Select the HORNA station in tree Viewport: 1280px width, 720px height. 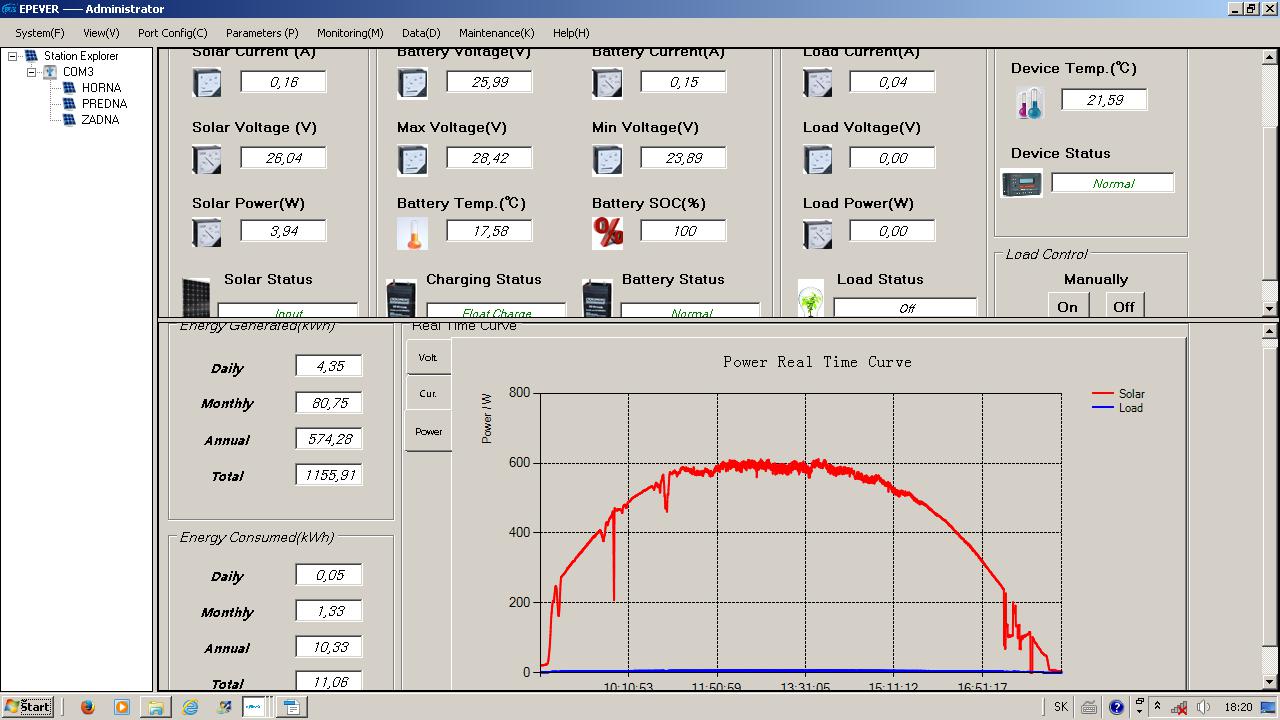pos(100,88)
